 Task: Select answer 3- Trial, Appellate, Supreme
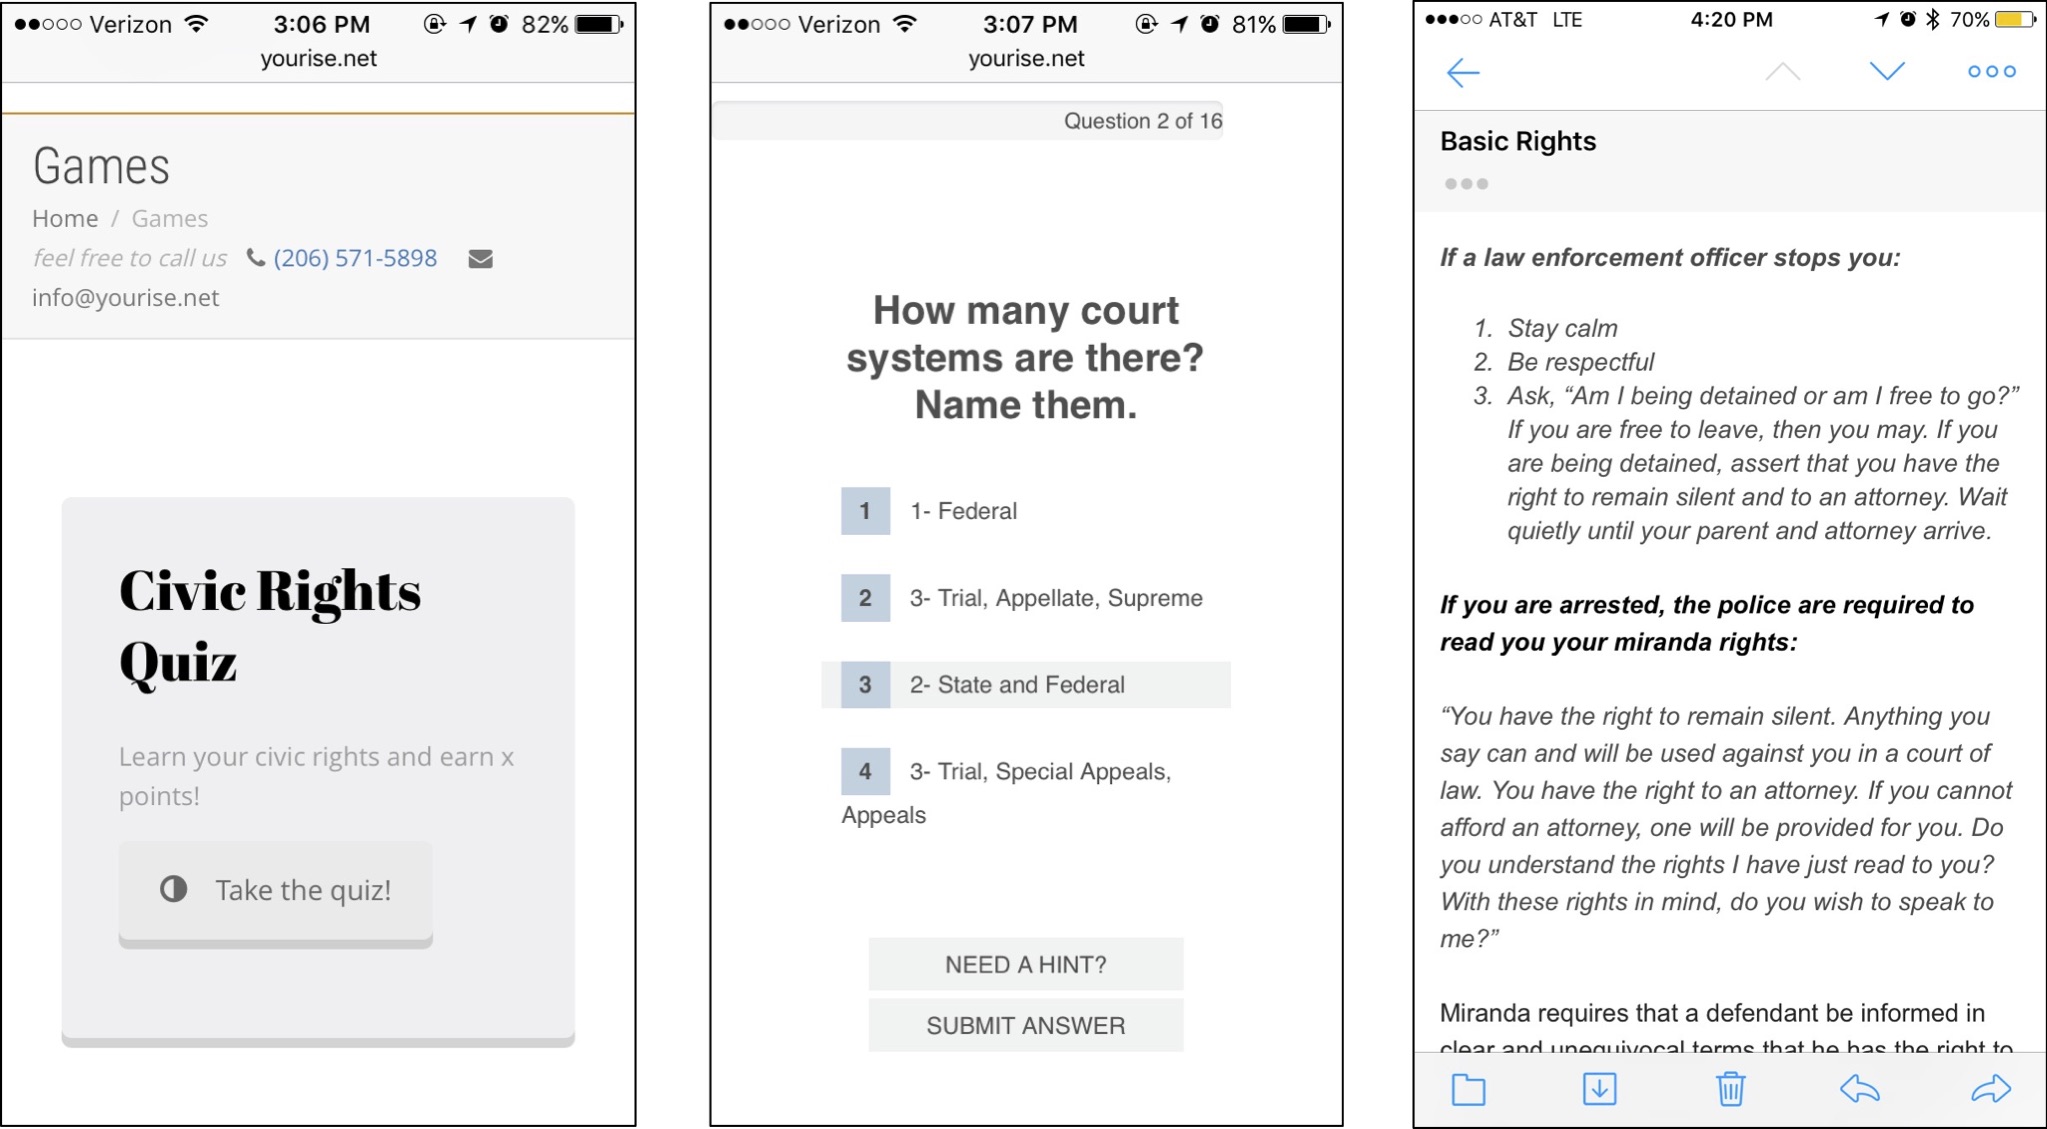click(x=1055, y=598)
